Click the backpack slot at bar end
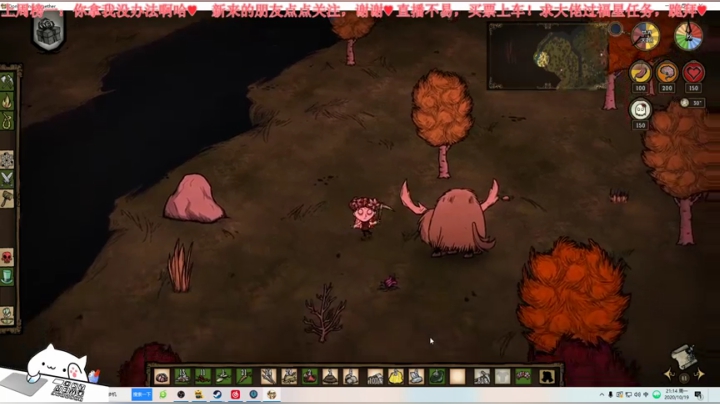Image resolution: width=720 pixels, height=404 pixels. [547, 376]
